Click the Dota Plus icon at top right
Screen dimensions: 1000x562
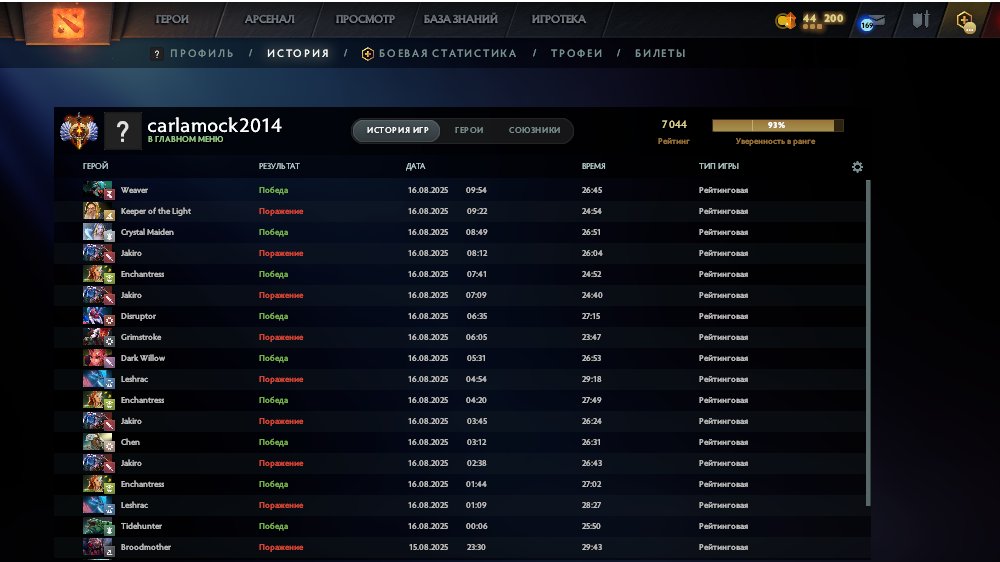[x=966, y=21]
